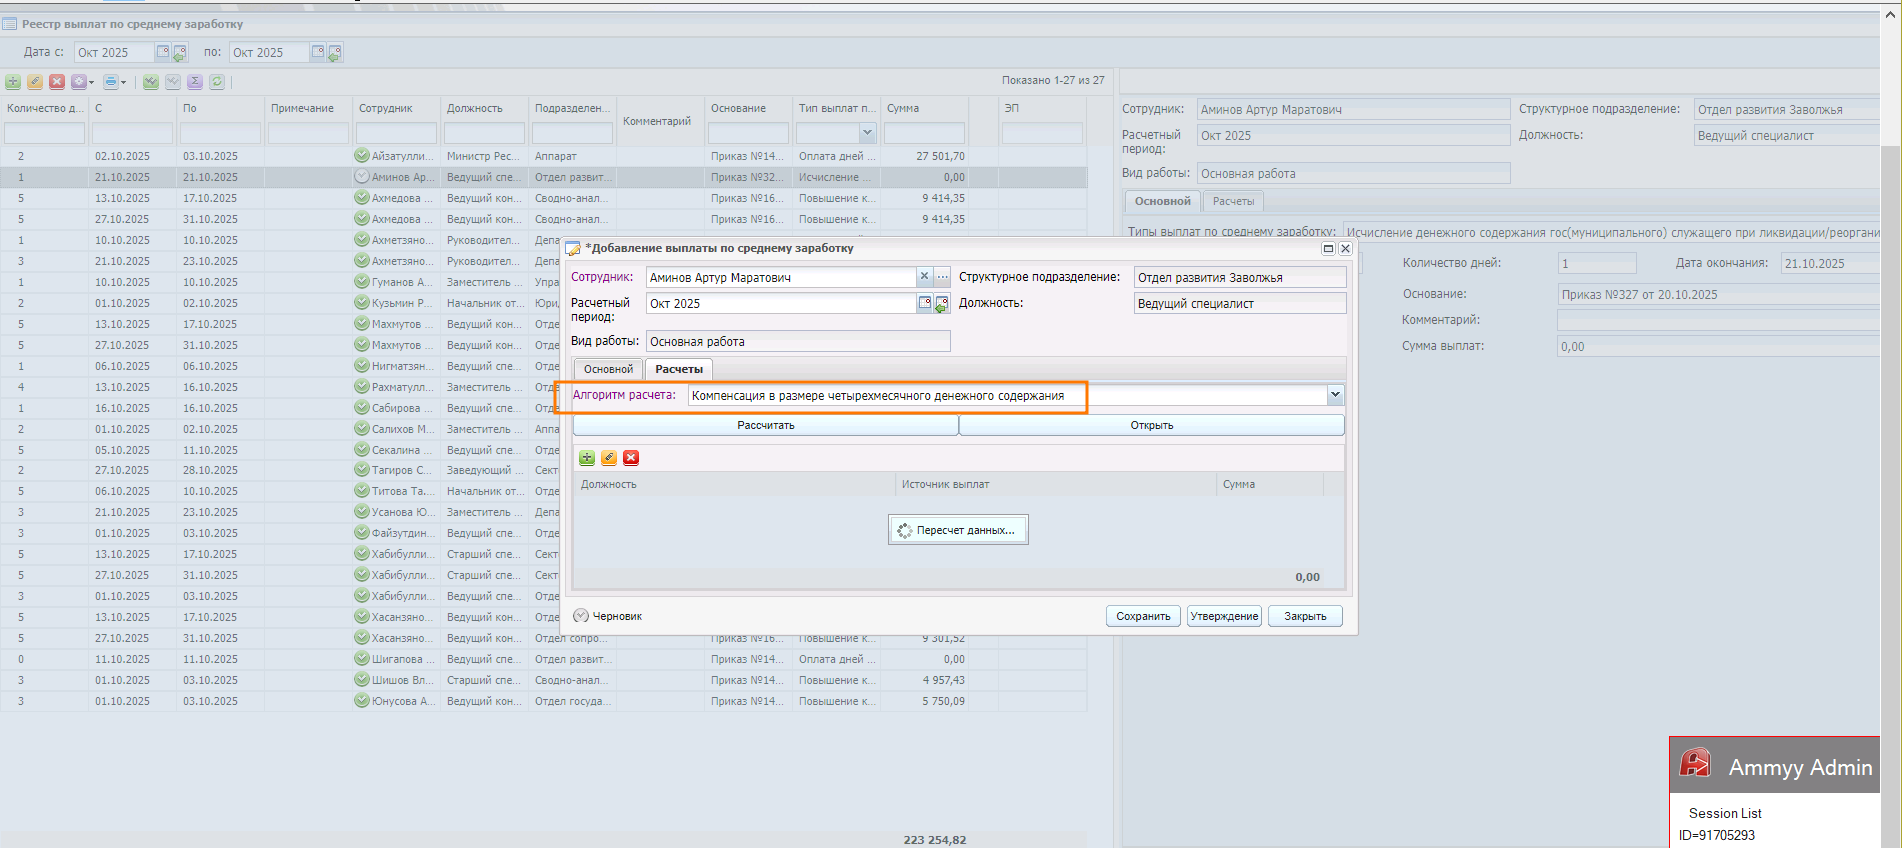Click the Черновик status icon in dialog
1902x848 pixels.
coord(581,616)
